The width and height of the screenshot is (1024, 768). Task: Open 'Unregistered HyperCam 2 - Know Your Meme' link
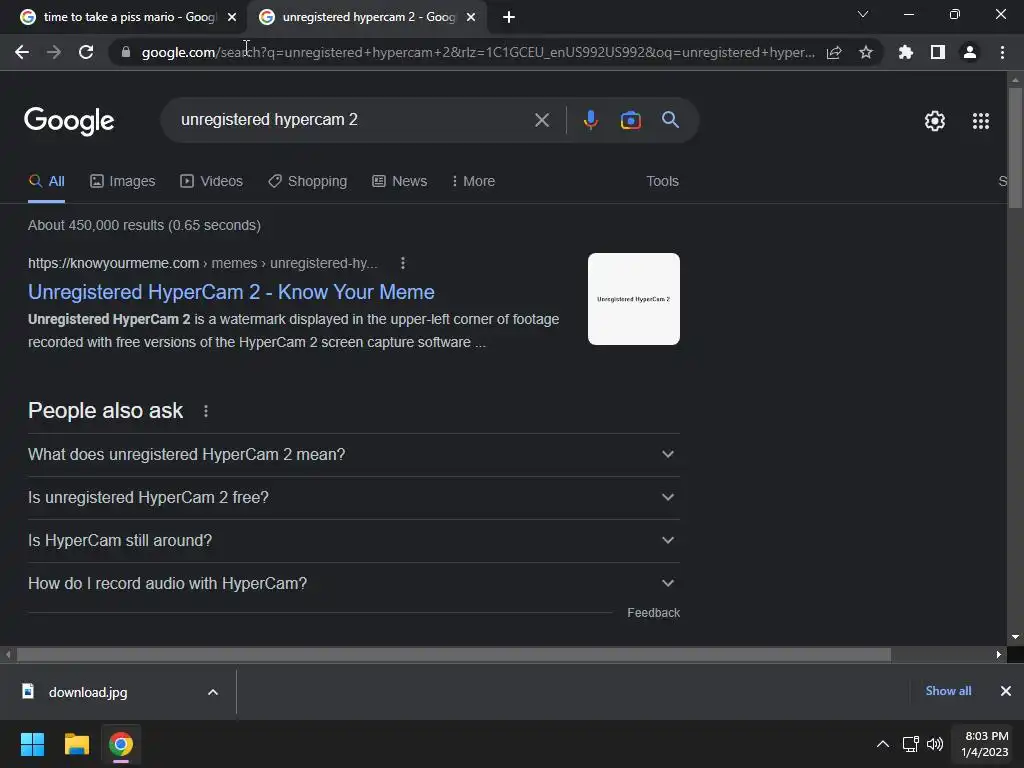[231, 292]
